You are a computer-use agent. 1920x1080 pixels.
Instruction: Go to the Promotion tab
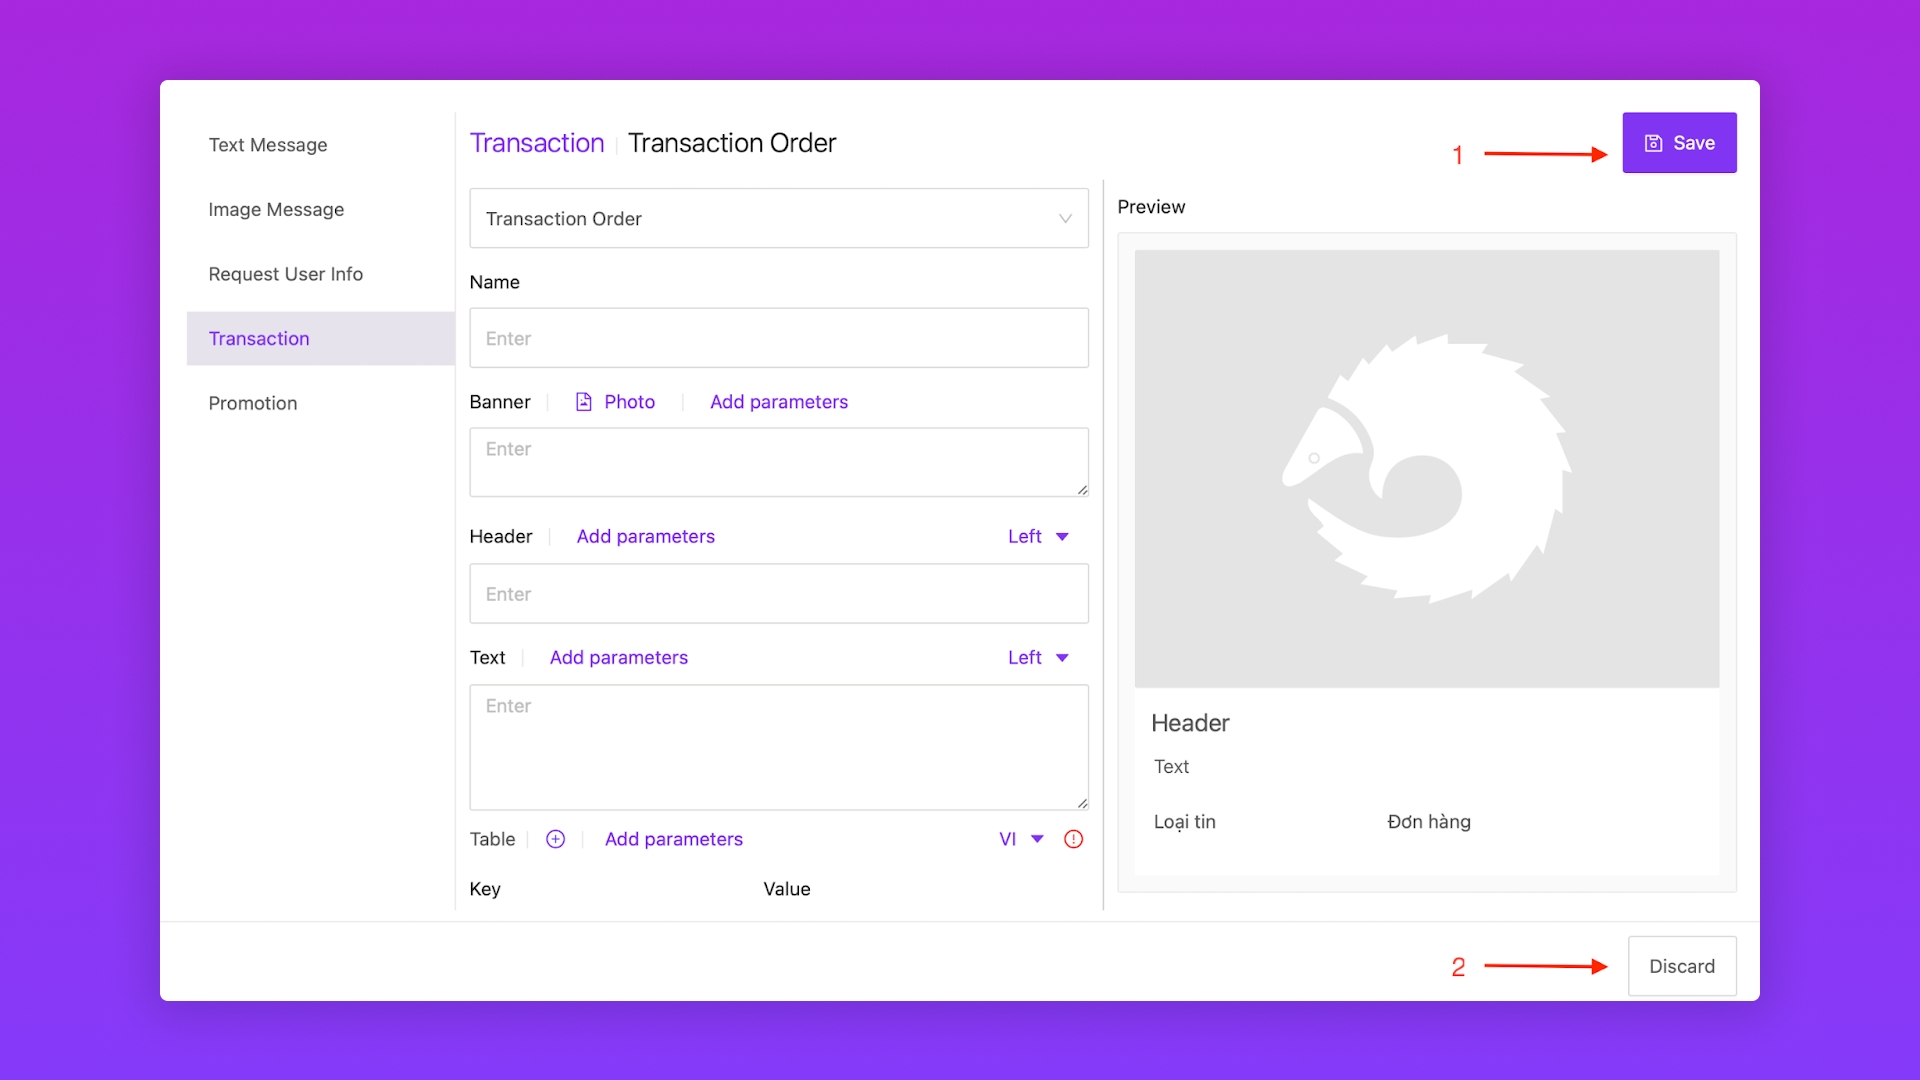click(x=253, y=403)
